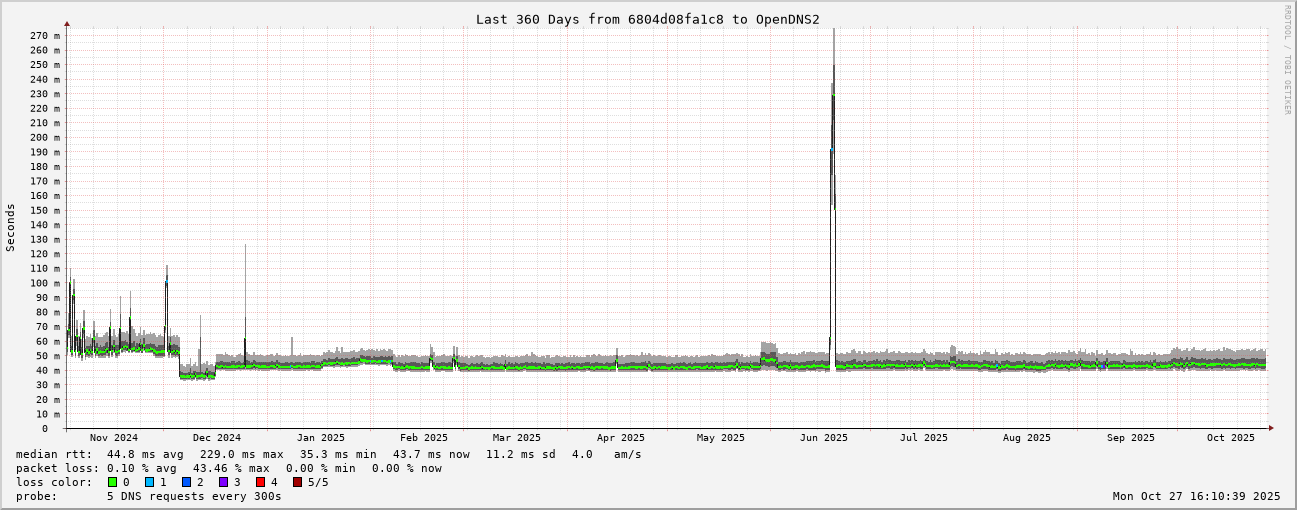This screenshot has height=510, width=1297.
Task: Click the 'Nov 2024' x-axis label
Action: [x=114, y=438]
